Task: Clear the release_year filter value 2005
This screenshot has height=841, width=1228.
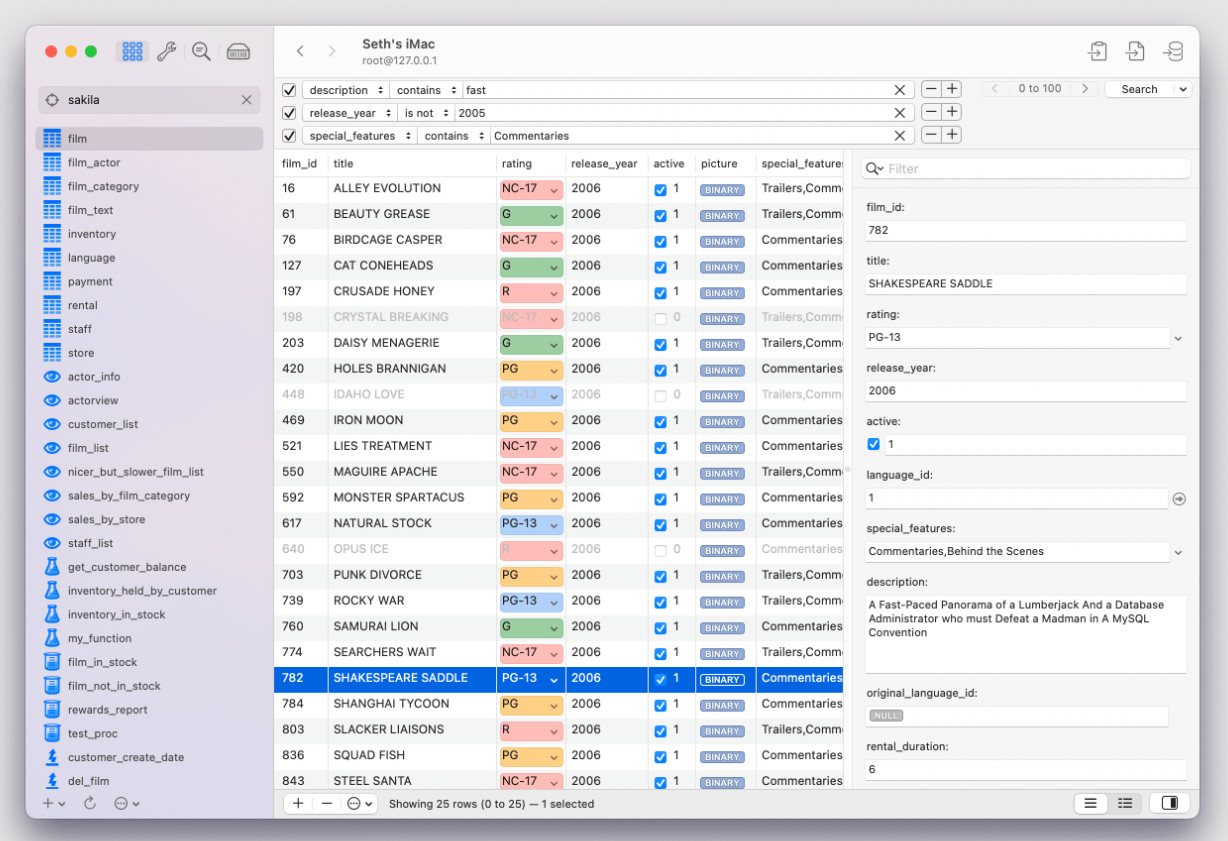Action: point(899,113)
